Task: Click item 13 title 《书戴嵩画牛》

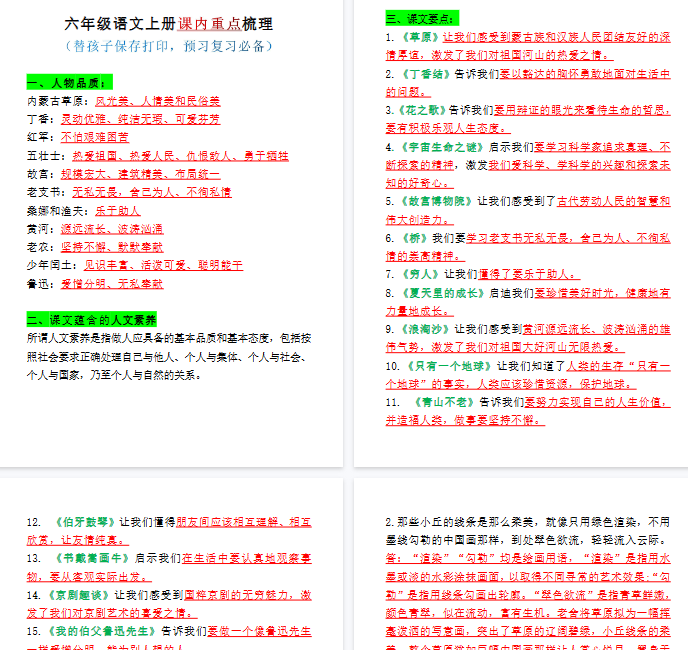Action: click(92, 558)
